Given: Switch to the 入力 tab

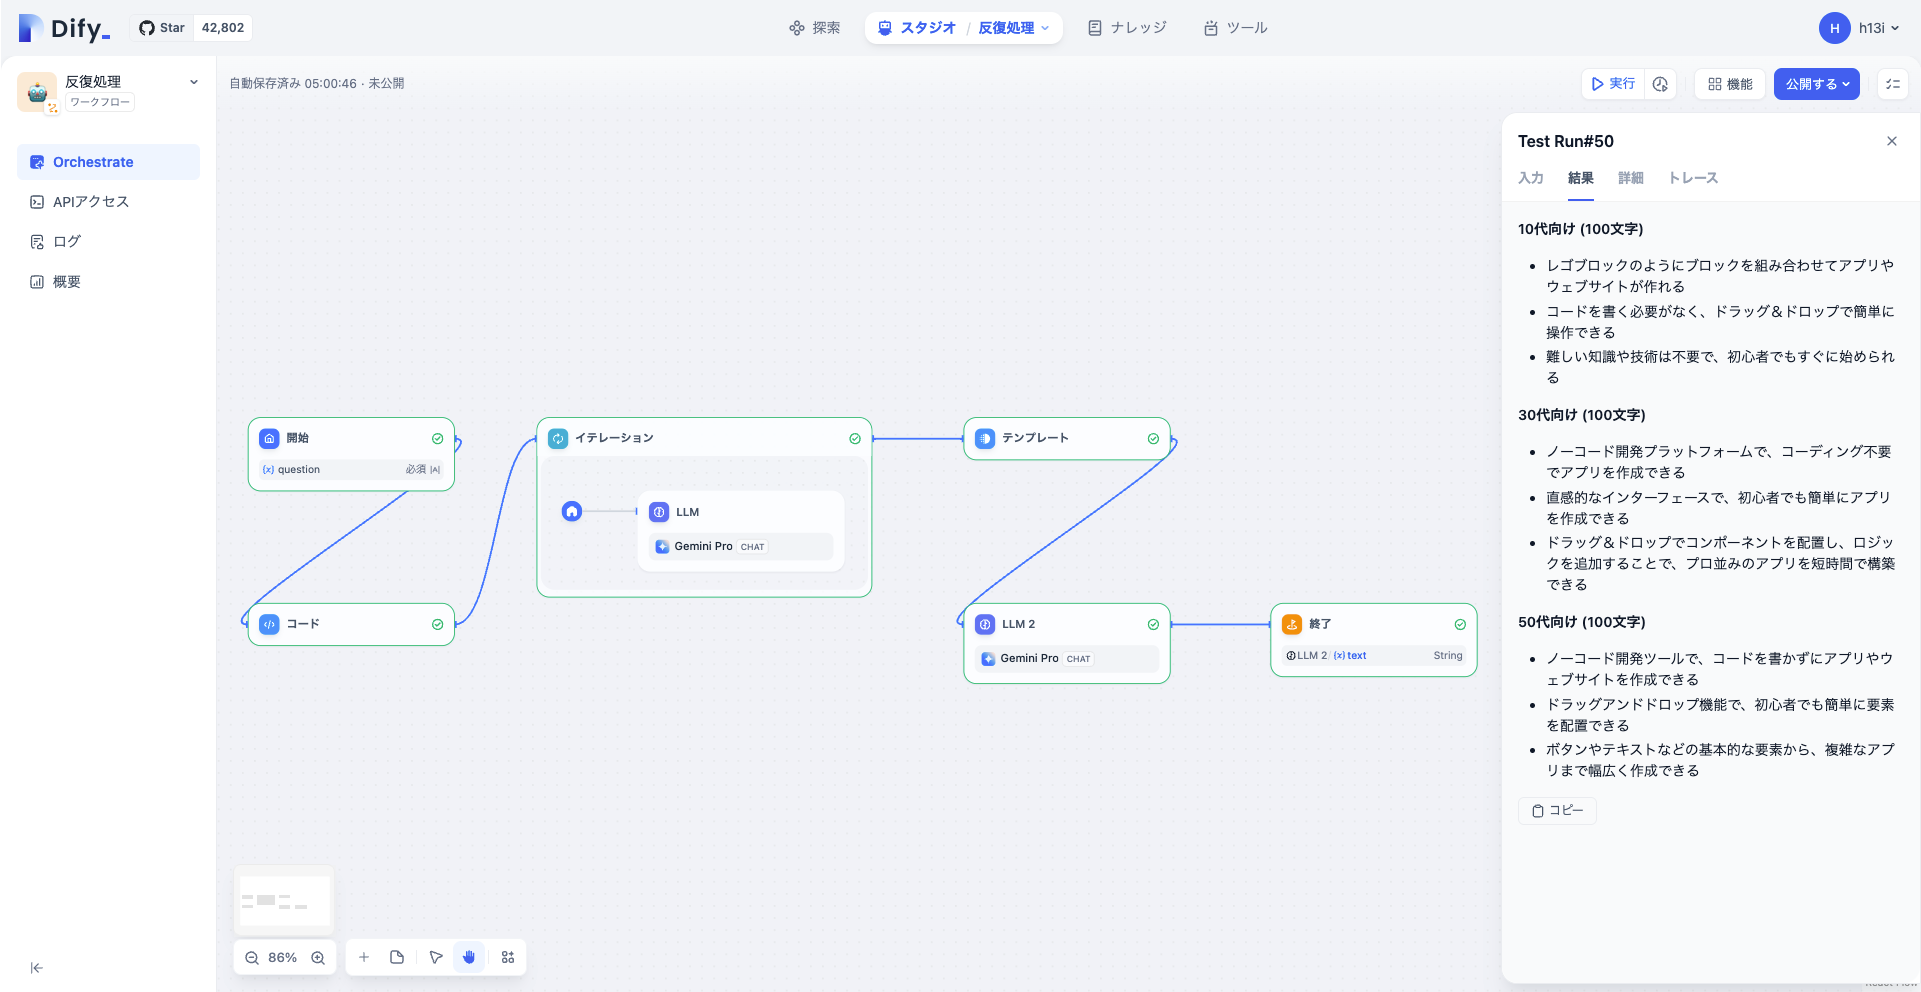Looking at the screenshot, I should pos(1531,178).
